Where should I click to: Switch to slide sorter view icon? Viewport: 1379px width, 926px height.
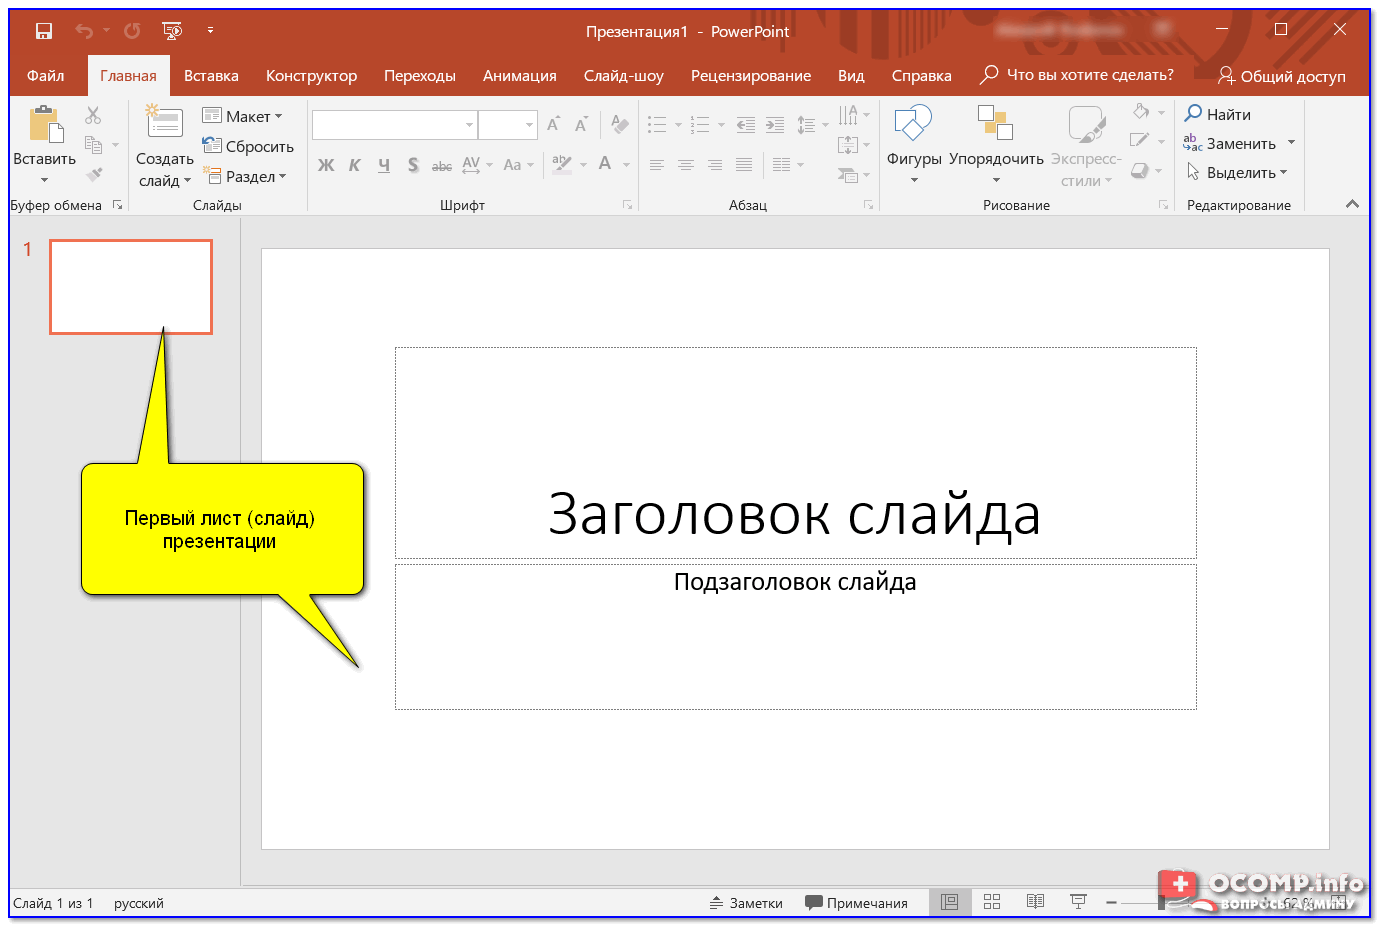coord(992,902)
